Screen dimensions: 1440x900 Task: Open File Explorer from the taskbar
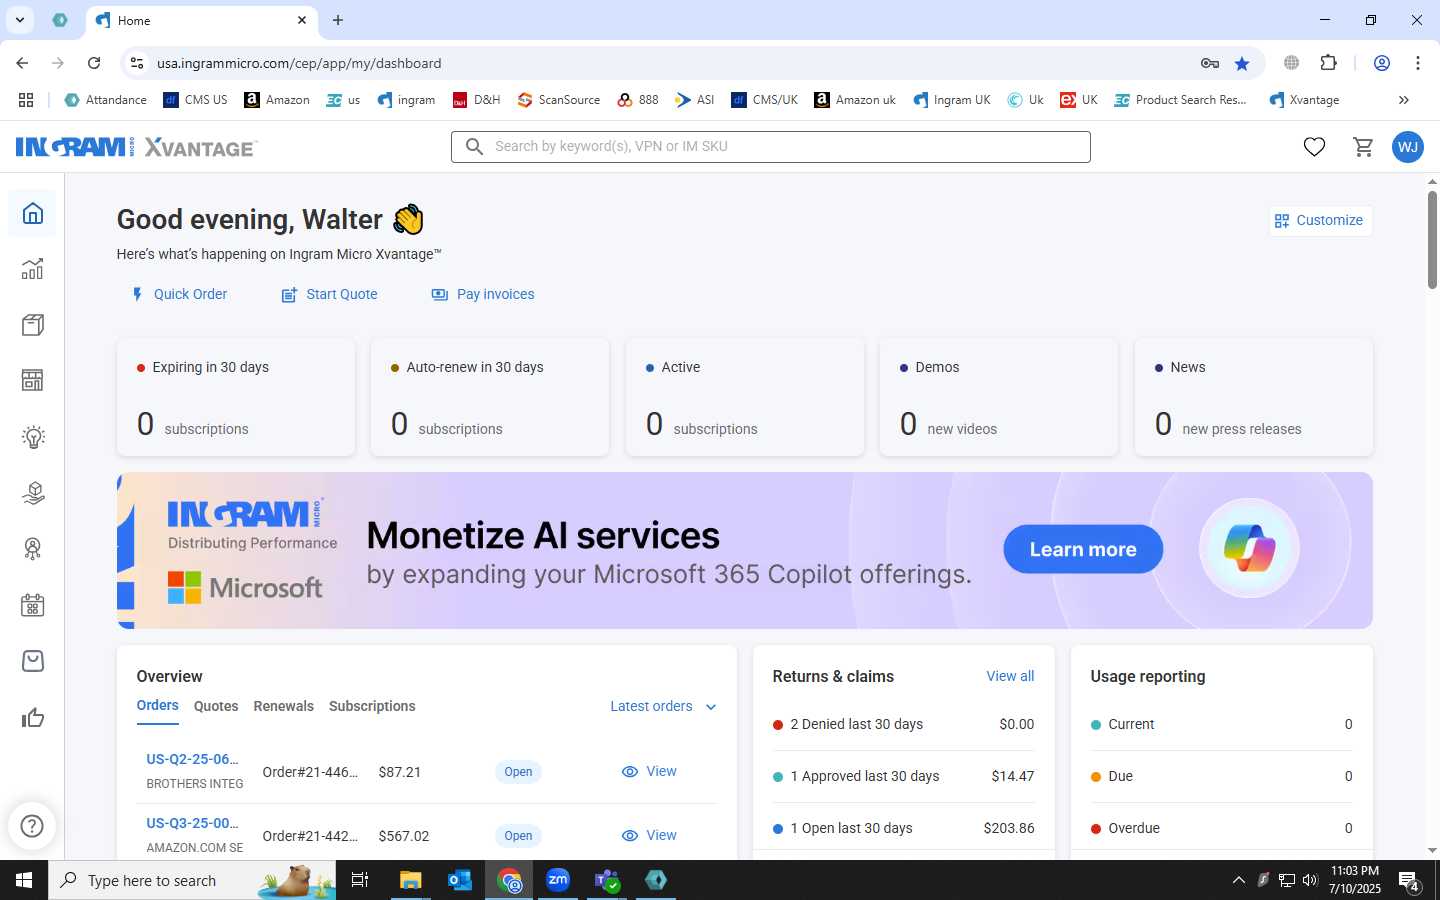click(411, 880)
